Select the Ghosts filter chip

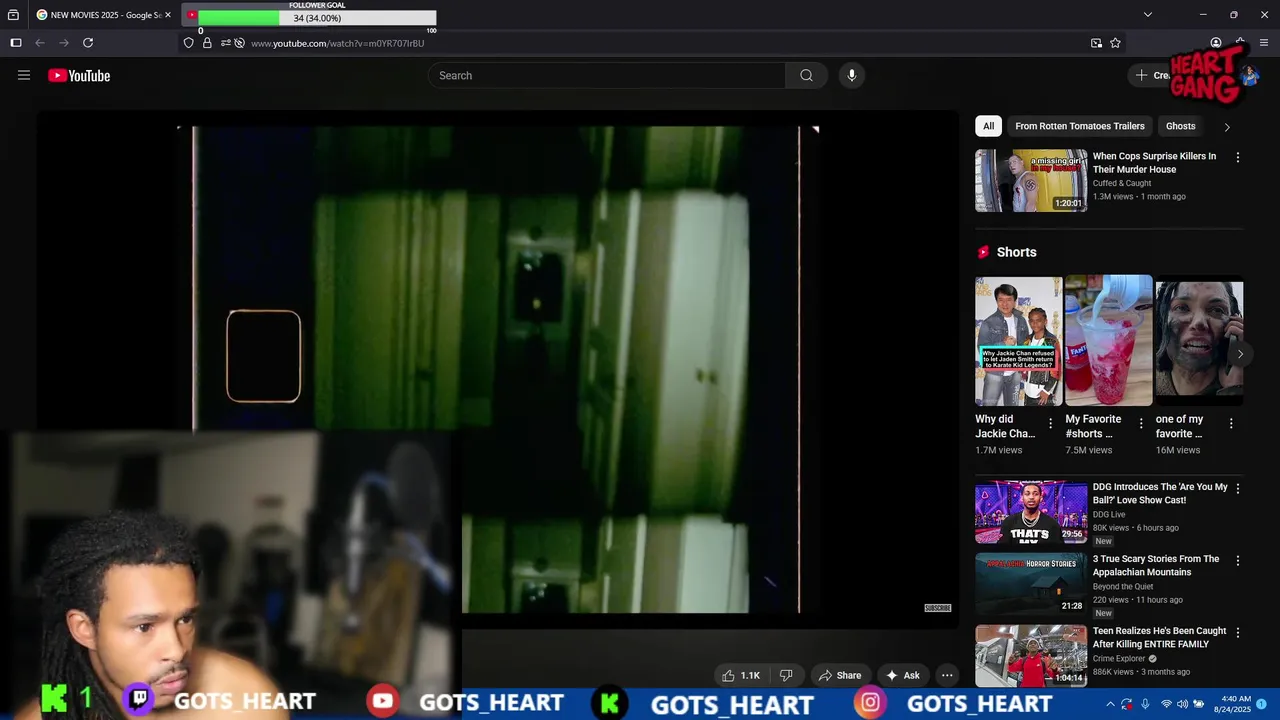[1180, 126]
